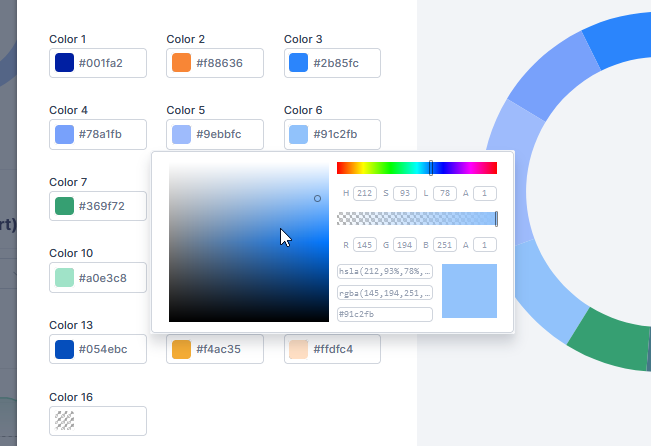Screen dimensions: 651x446
Task: Focus the H hue value field
Action: point(364,193)
